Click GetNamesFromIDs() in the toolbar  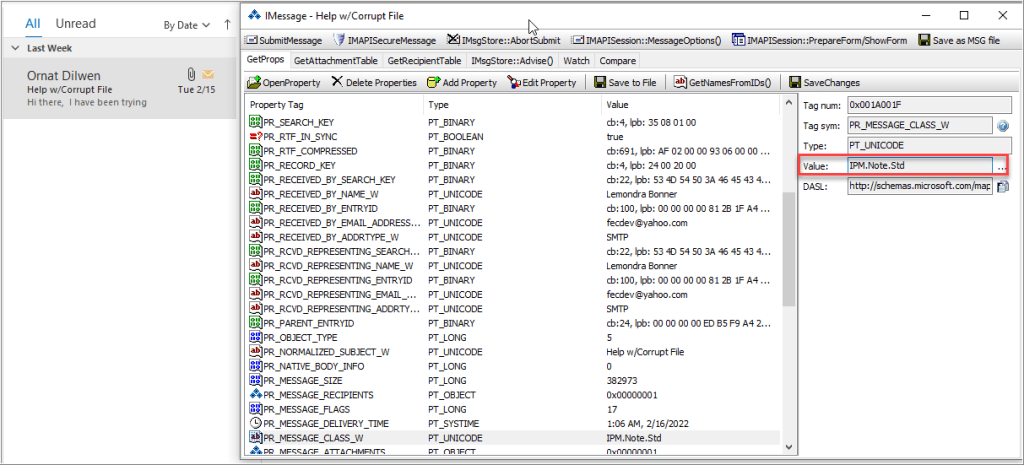[x=723, y=82]
